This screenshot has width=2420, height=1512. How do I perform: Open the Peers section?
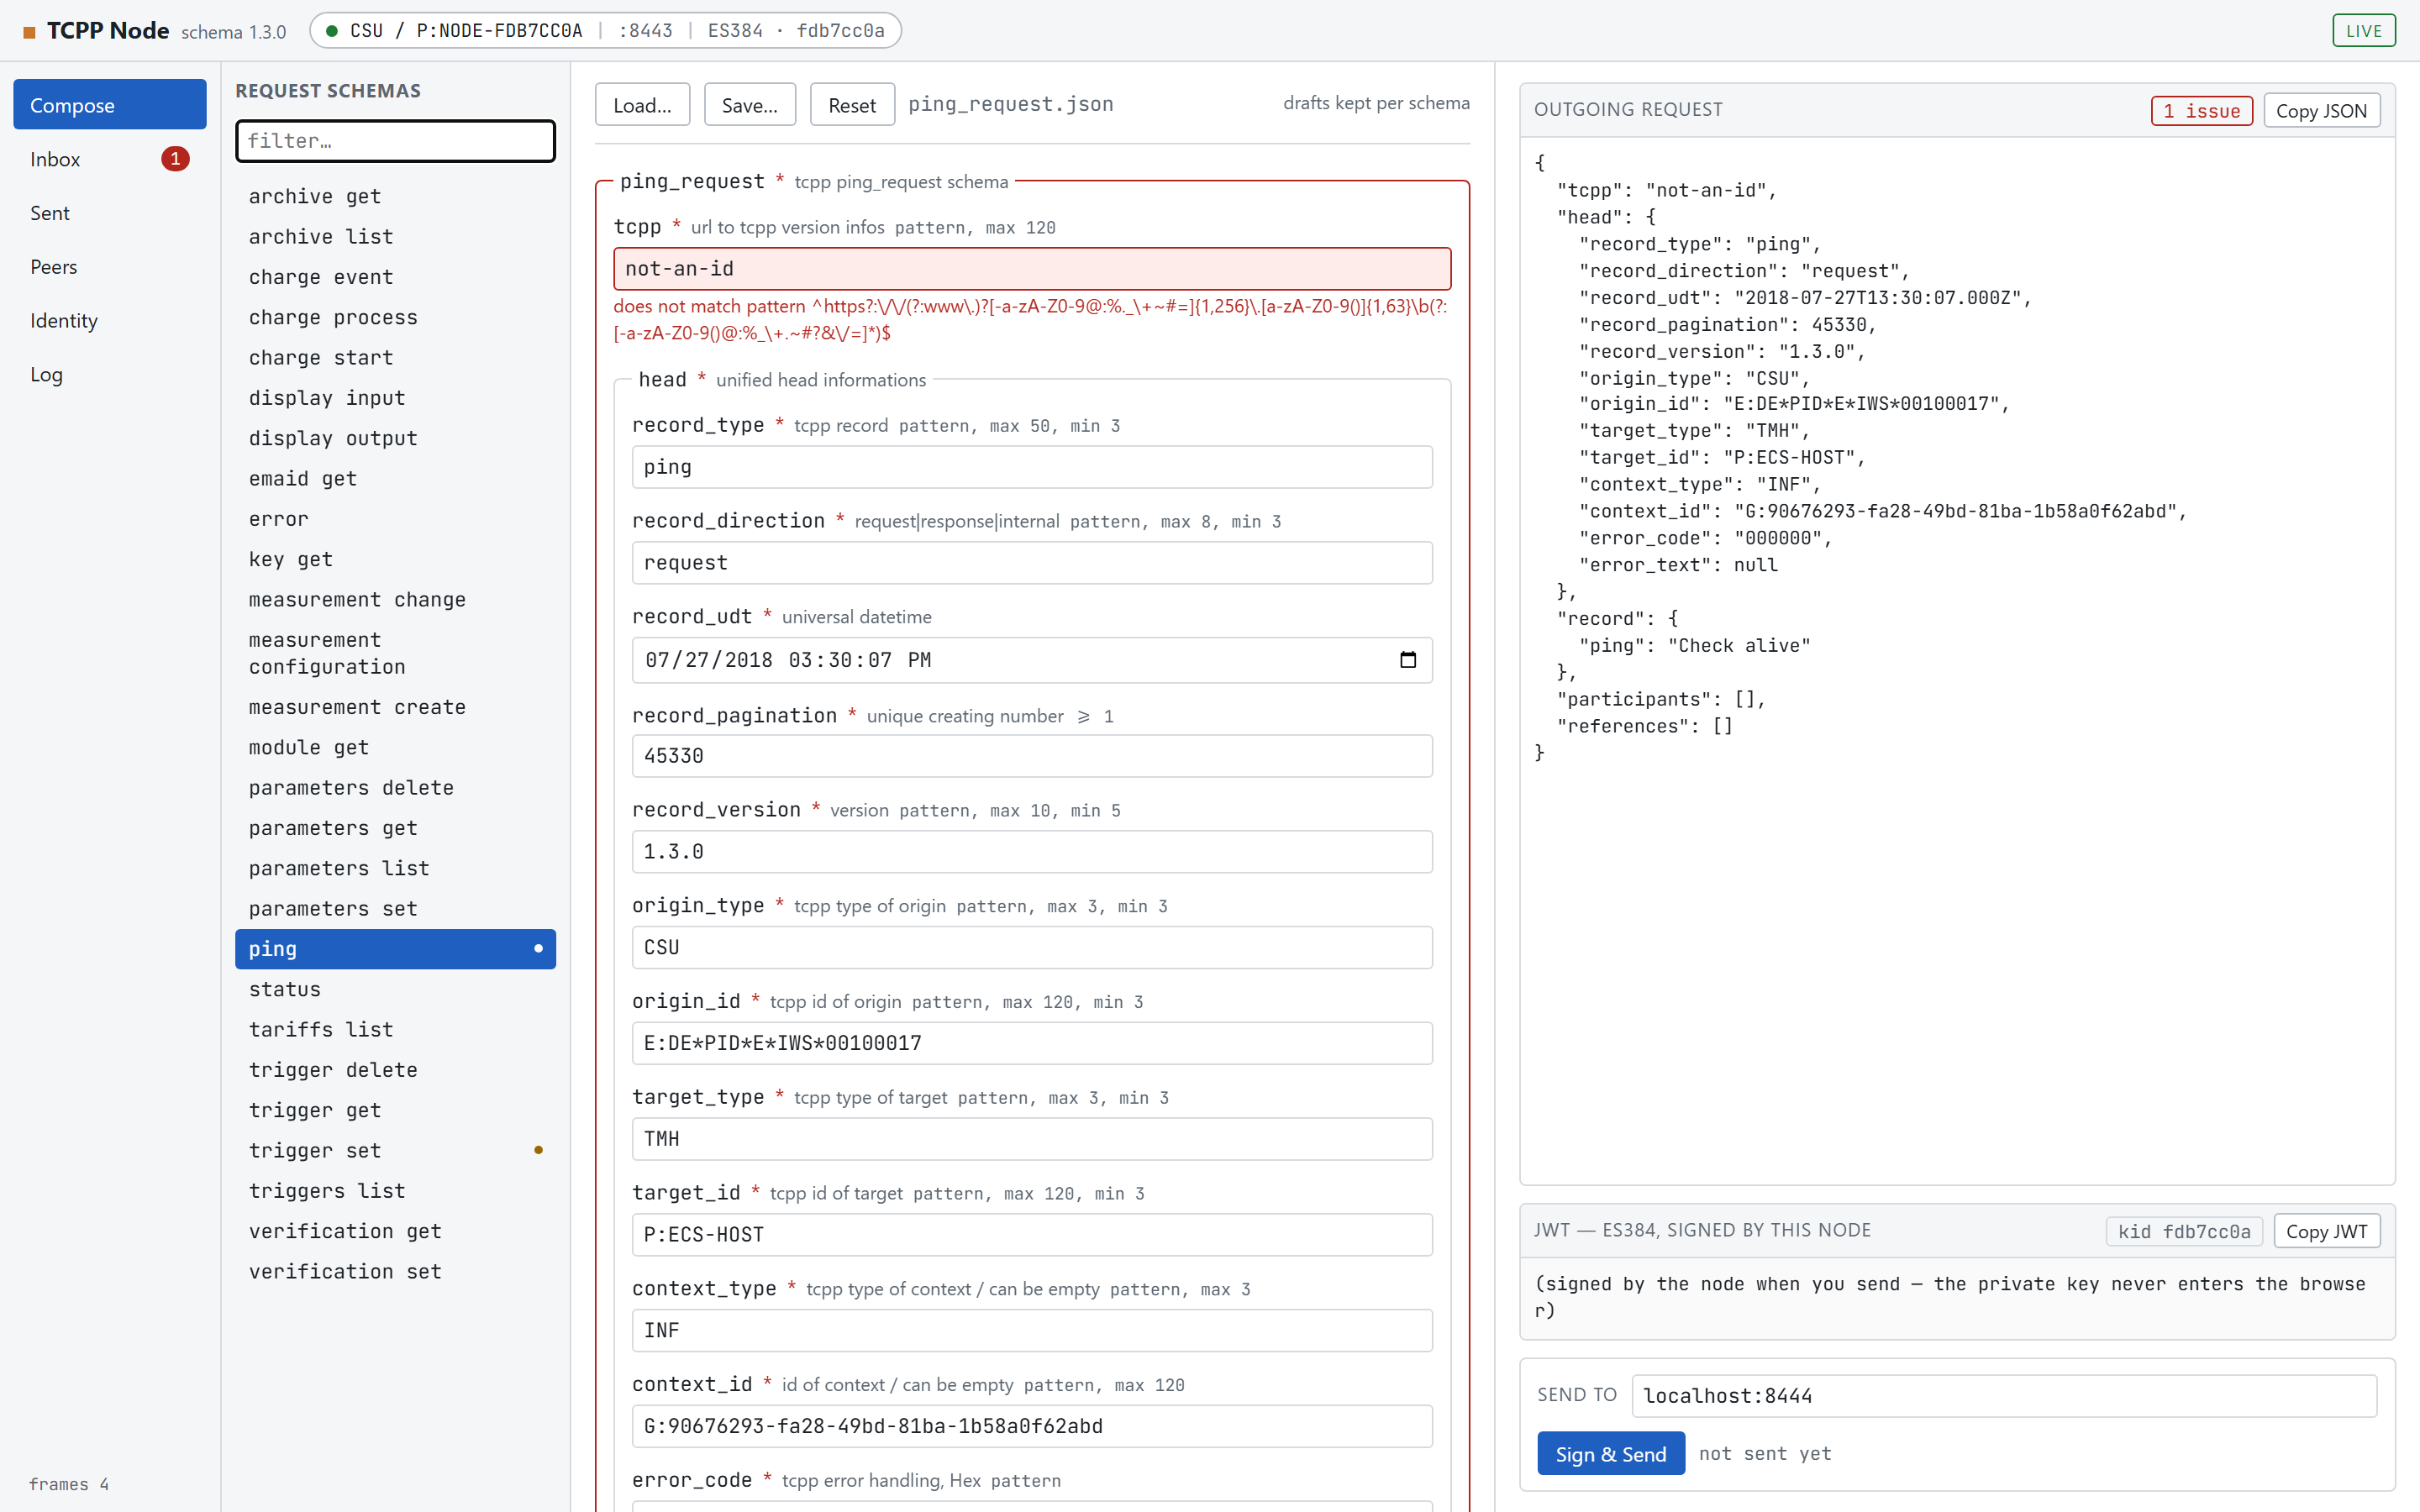point(110,267)
